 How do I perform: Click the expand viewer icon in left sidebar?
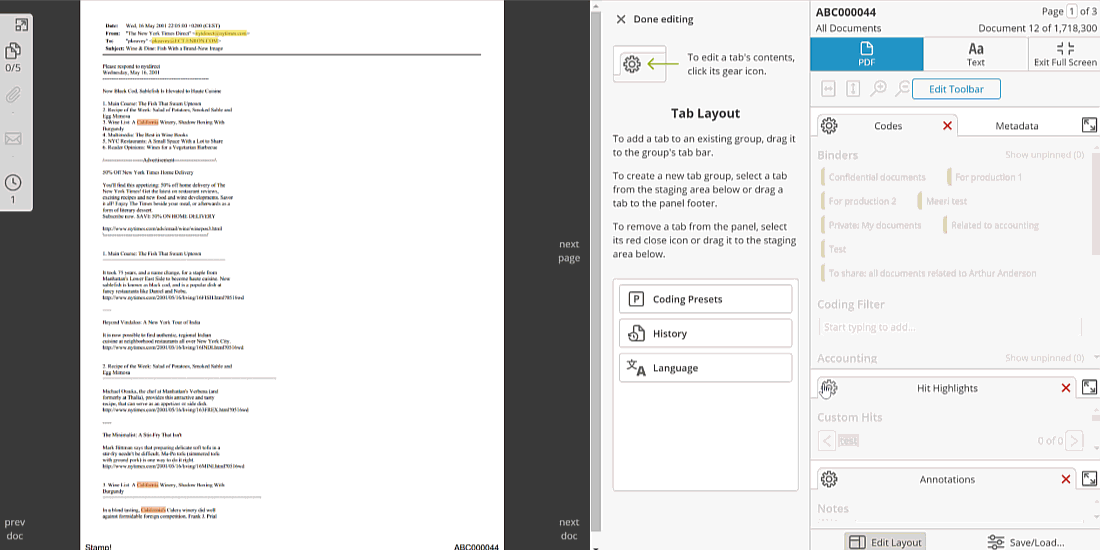21,25
